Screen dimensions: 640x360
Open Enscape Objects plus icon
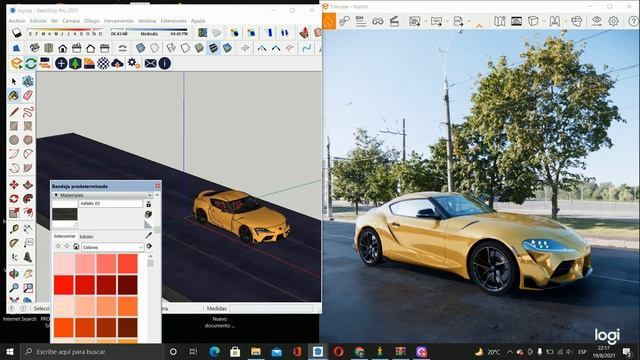tap(61, 63)
